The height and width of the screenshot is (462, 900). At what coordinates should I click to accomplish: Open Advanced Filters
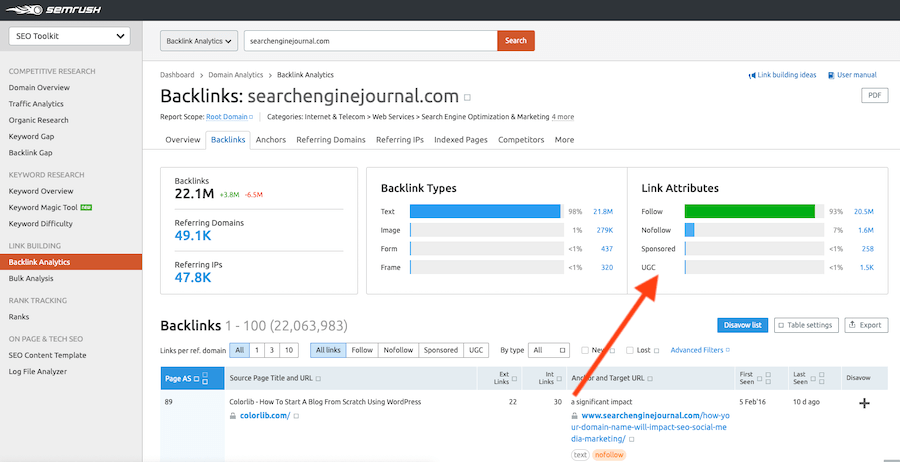(697, 350)
